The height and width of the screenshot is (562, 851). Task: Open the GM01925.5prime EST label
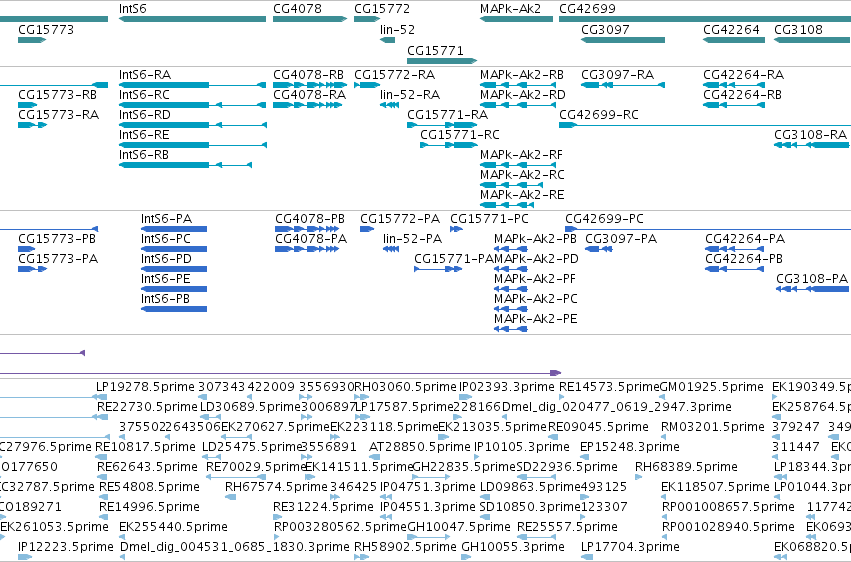coord(712,387)
